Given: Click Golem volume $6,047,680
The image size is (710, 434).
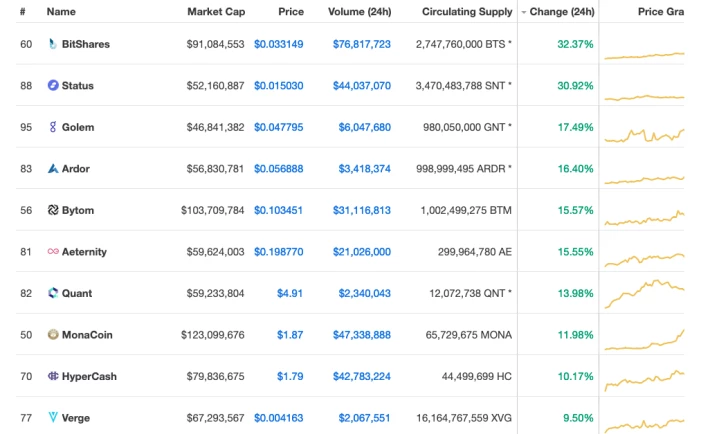Looking at the screenshot, I should [x=365, y=127].
